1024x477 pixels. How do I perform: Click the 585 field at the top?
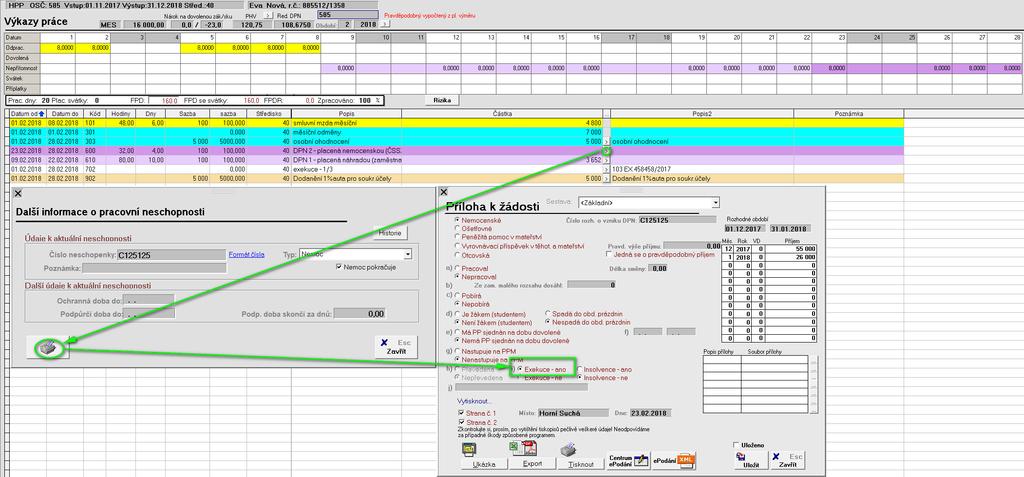347,14
